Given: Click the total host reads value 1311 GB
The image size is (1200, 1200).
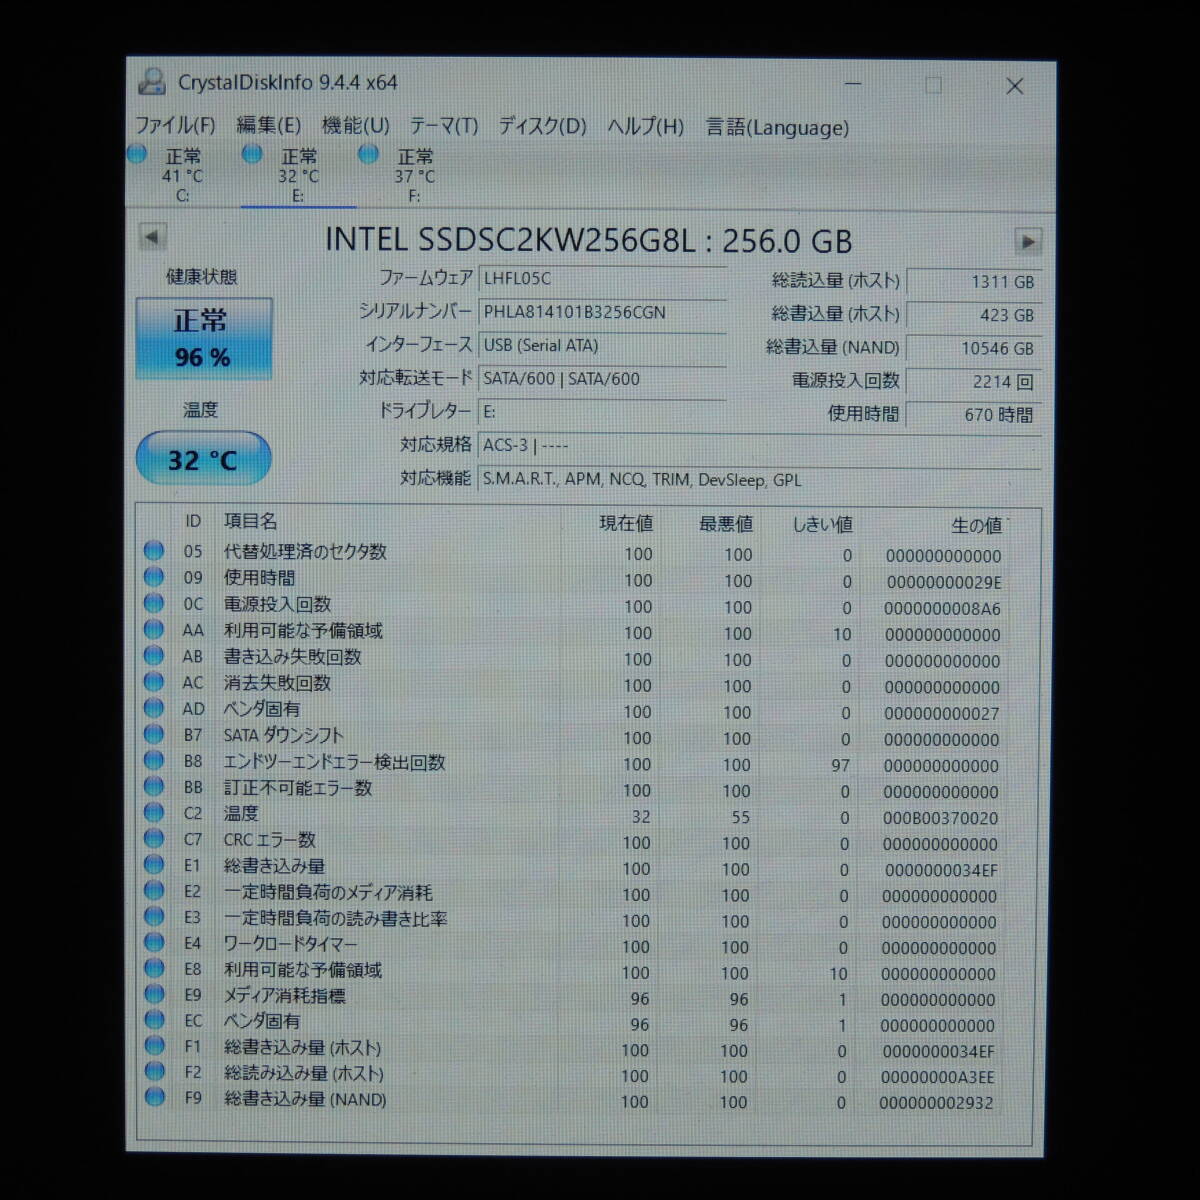Looking at the screenshot, I should click(973, 283).
